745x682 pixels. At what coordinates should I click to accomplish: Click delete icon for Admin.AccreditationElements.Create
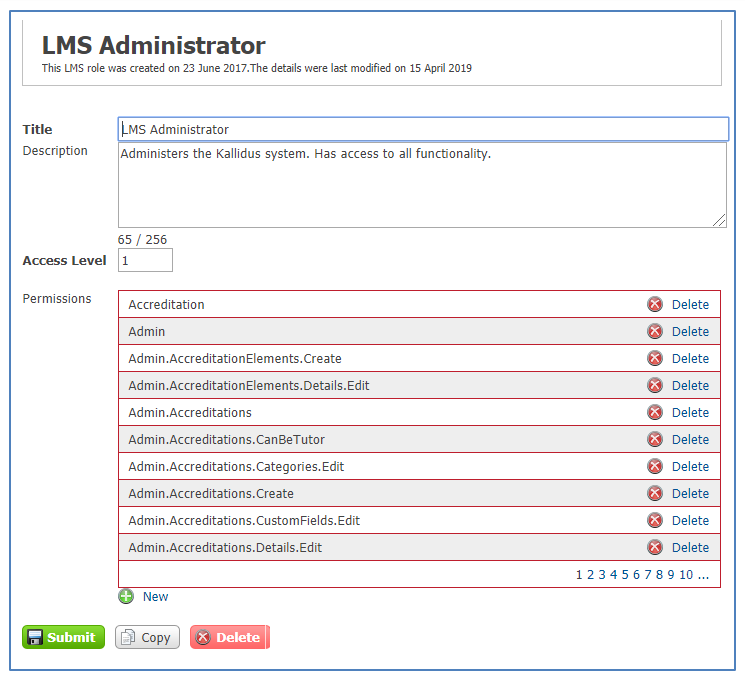(x=655, y=359)
